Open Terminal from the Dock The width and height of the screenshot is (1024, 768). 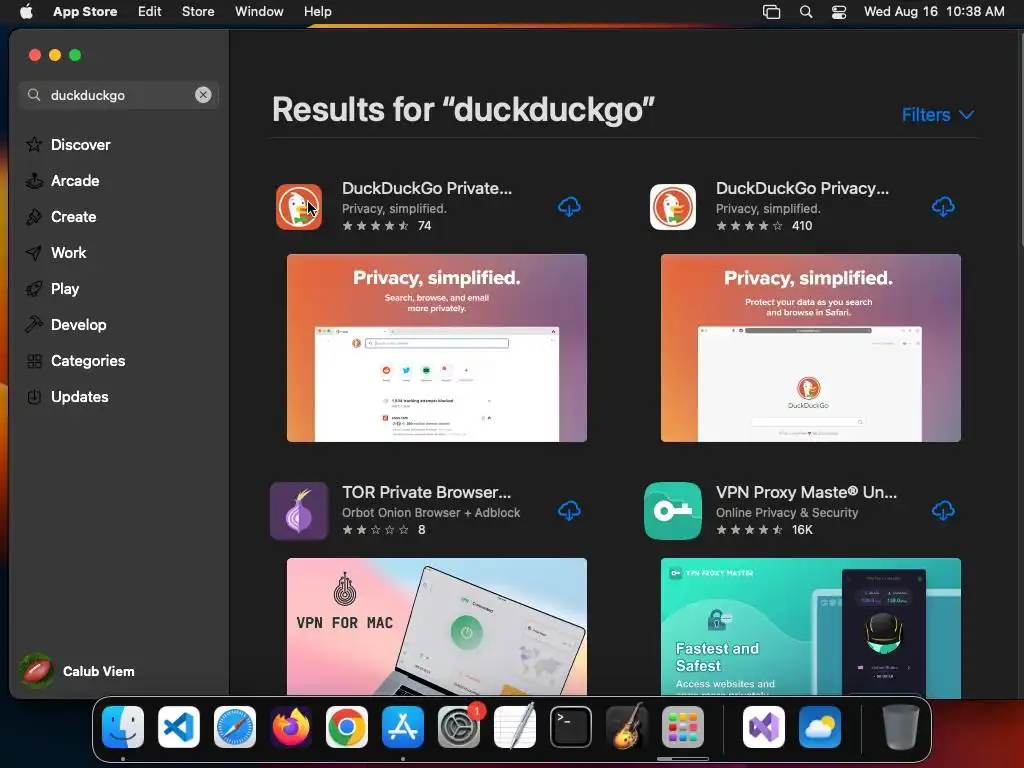point(571,727)
